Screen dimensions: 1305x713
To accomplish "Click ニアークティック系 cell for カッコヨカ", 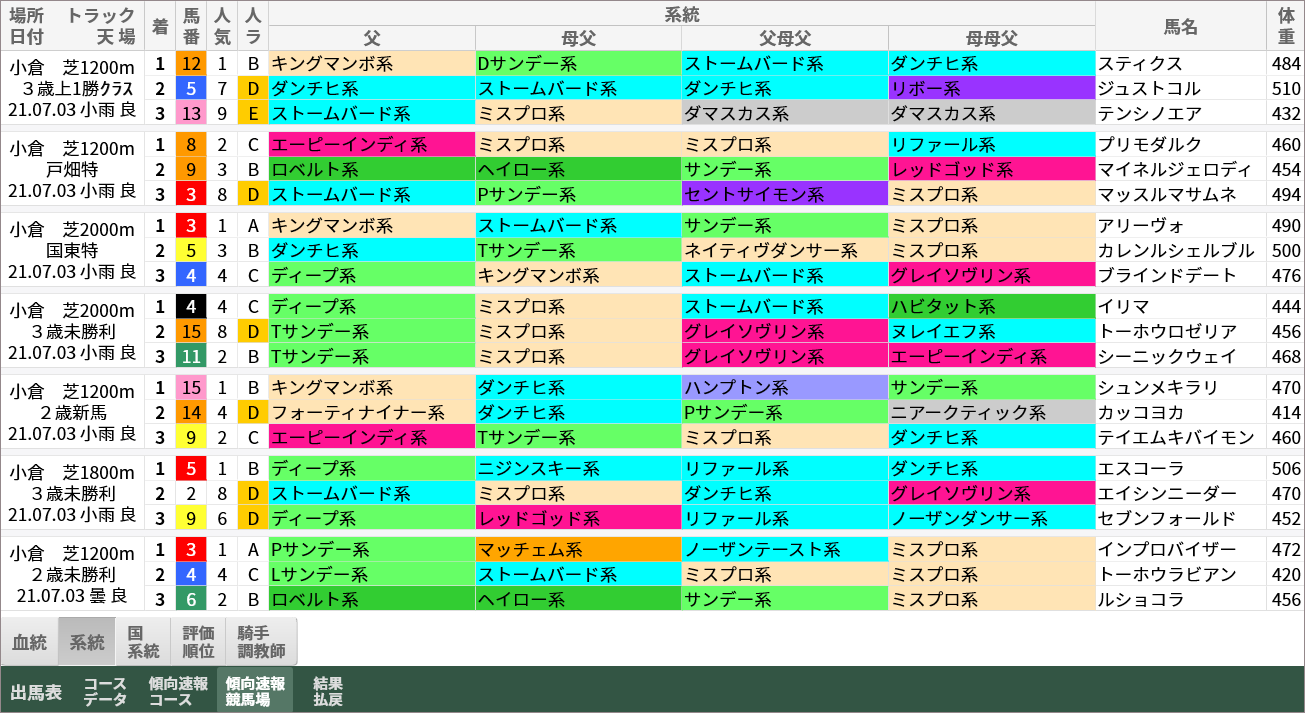I will [992, 412].
